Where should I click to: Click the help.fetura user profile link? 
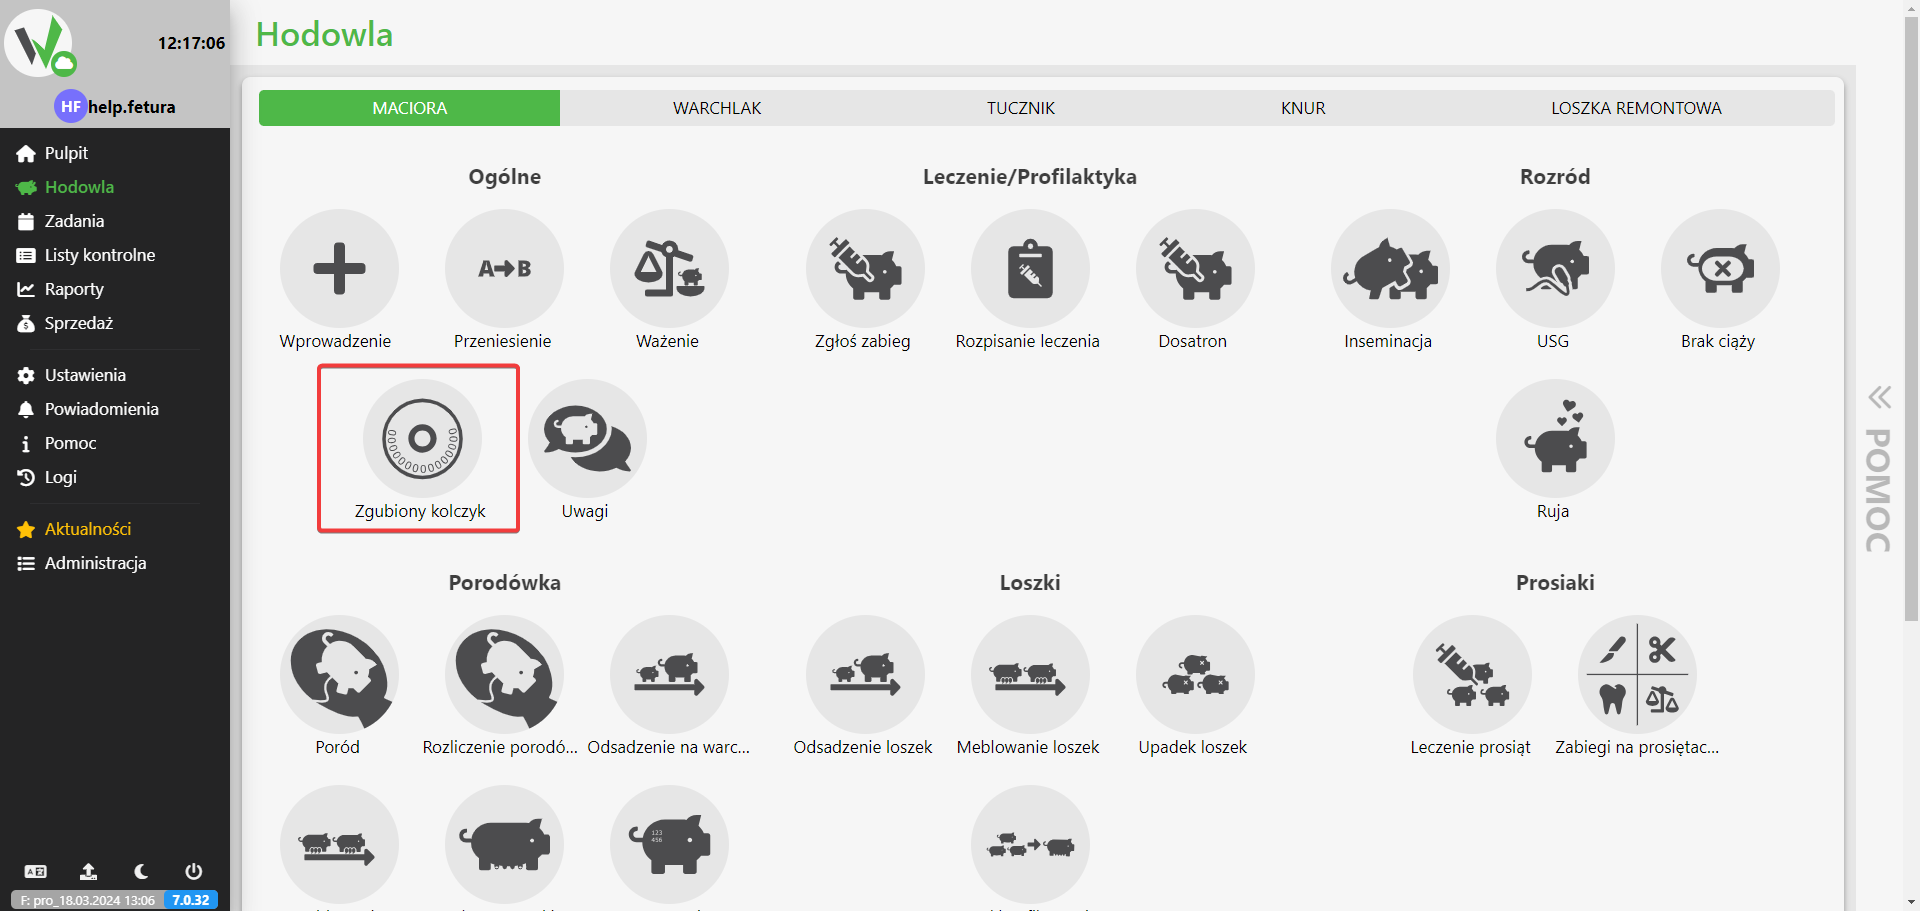130,107
